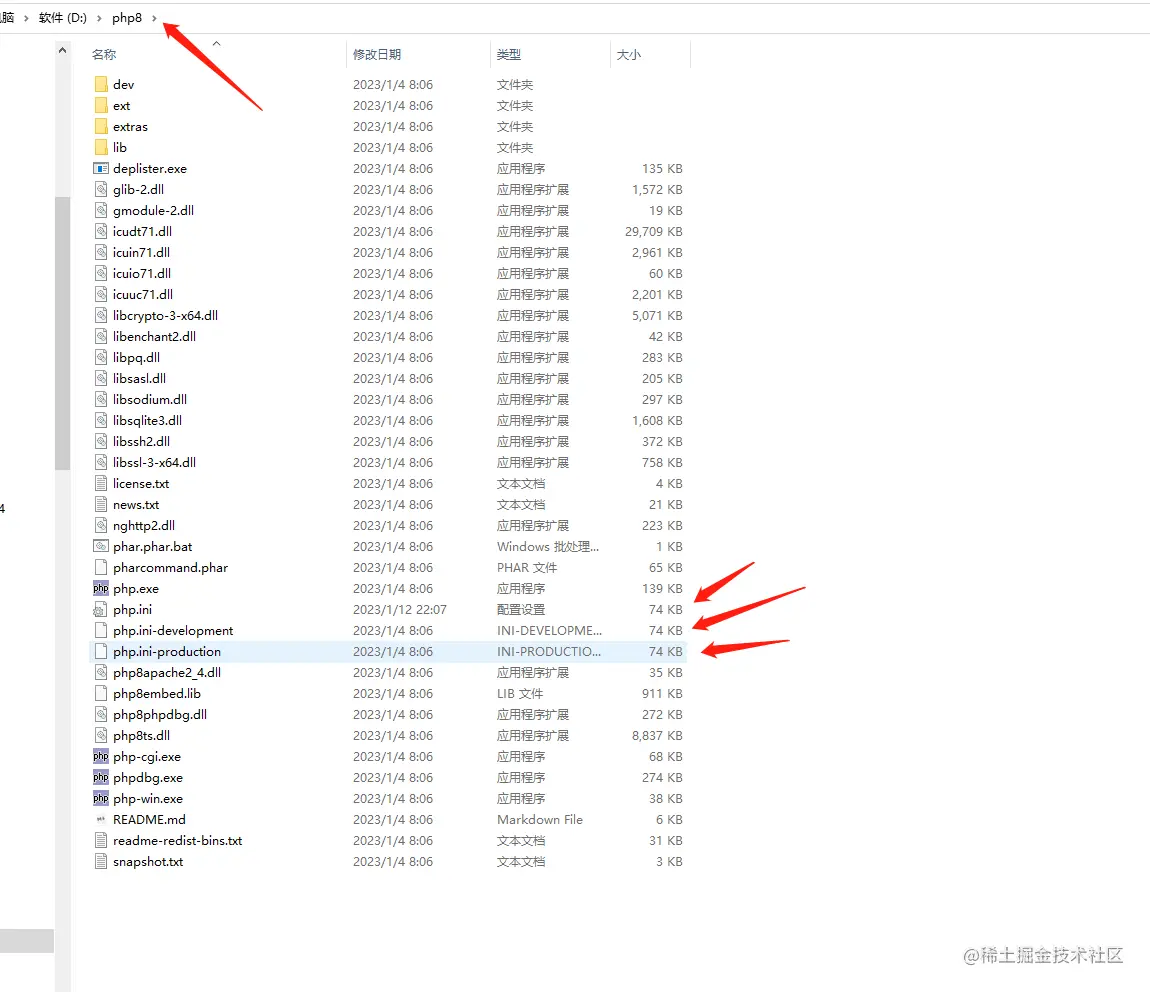Click the news.txt document icon

coord(101,504)
